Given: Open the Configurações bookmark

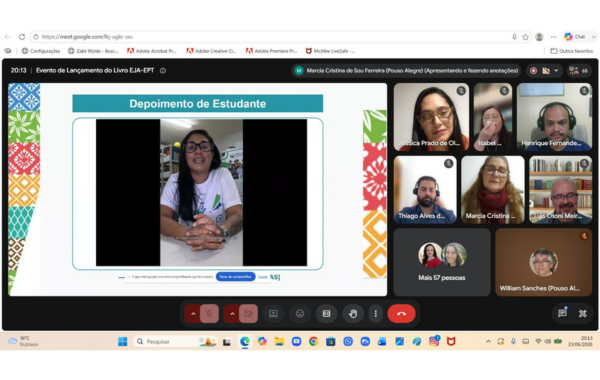Looking at the screenshot, I should (41, 51).
